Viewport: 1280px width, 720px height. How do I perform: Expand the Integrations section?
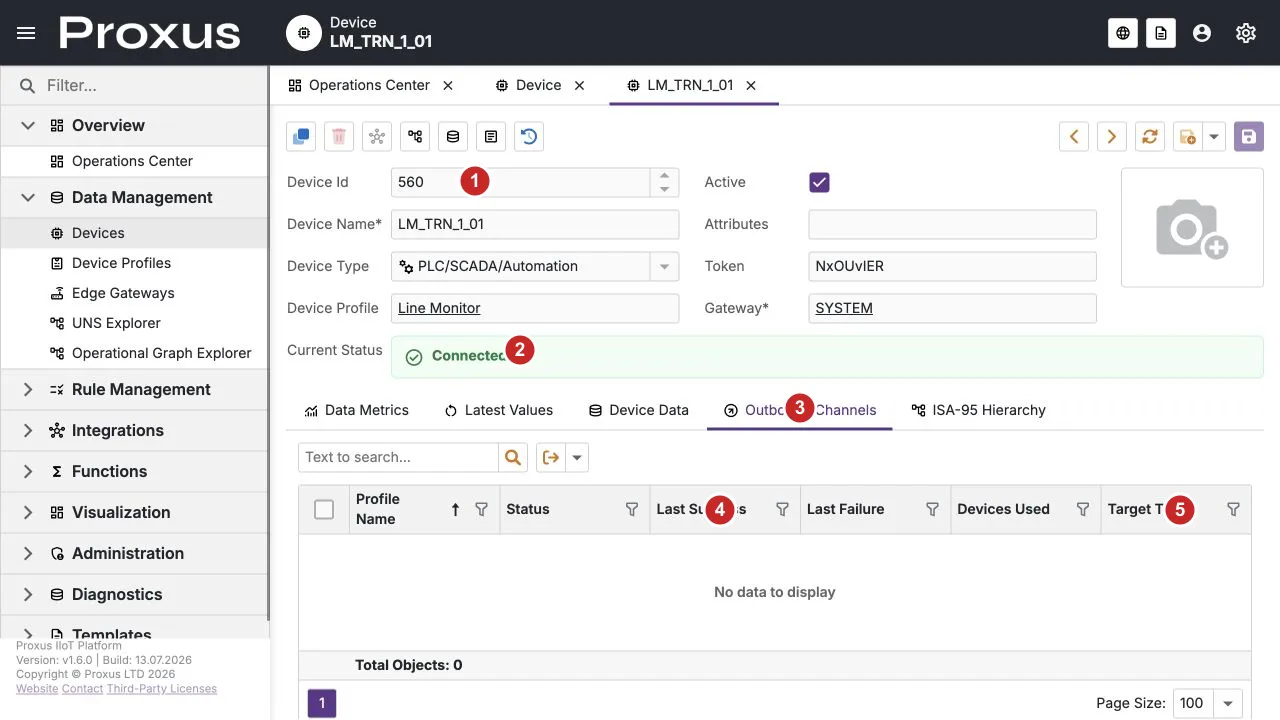28,430
